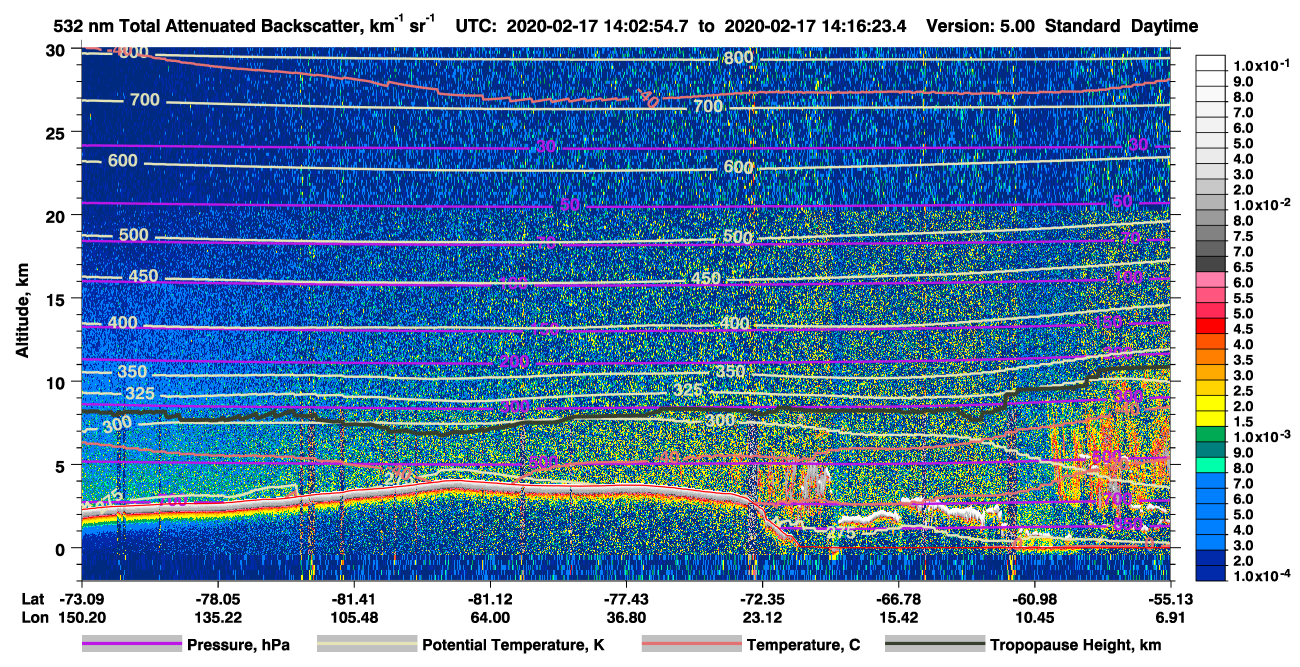Screen dimensions: 1300x667
Task: Select the 'UTC:' label in the title
Action: (476, 26)
